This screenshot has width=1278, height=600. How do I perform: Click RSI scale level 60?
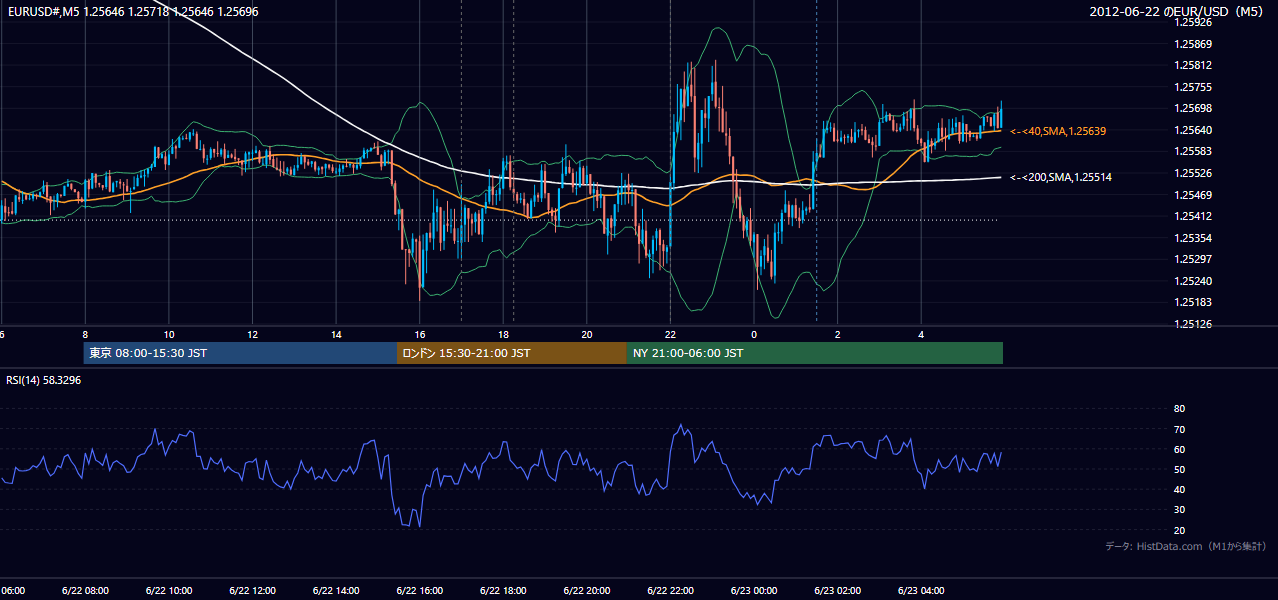pyautogui.click(x=1179, y=449)
